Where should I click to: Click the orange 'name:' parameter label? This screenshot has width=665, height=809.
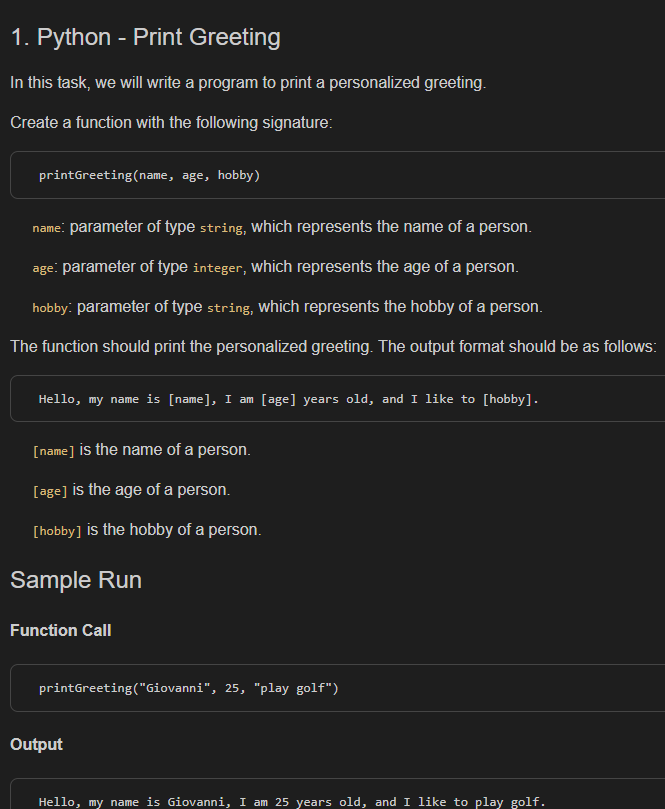pos(47,228)
